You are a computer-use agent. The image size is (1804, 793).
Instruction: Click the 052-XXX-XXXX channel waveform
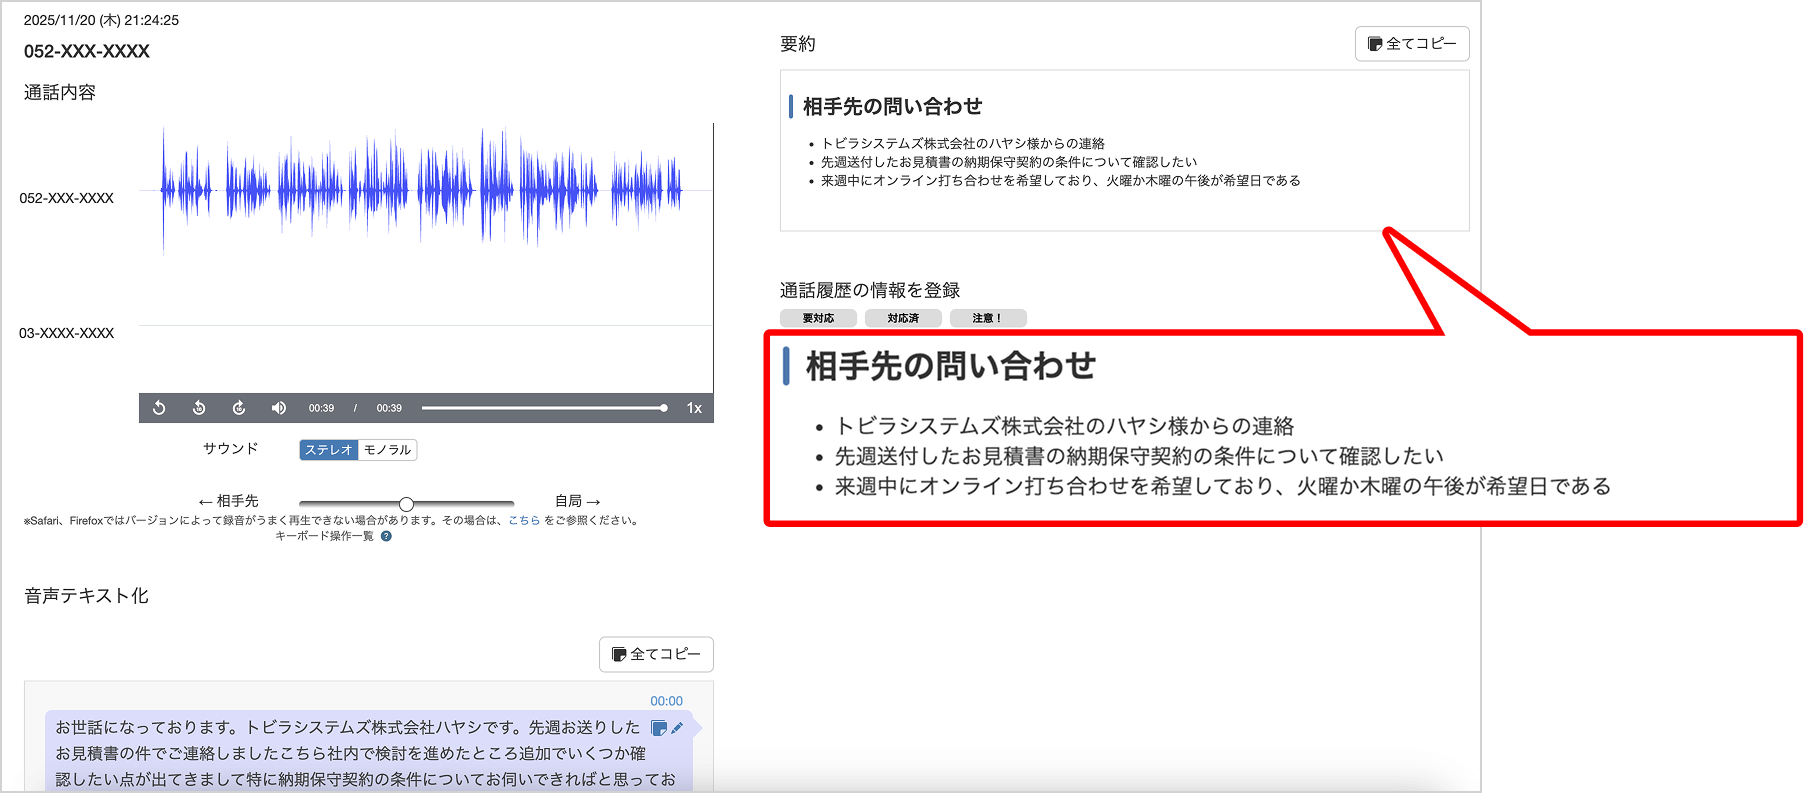pos(425,190)
